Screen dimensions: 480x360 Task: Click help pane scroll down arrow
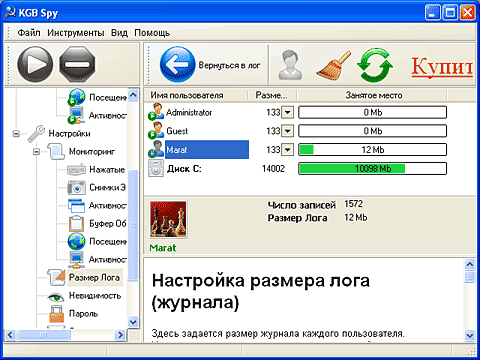[x=470, y=335]
